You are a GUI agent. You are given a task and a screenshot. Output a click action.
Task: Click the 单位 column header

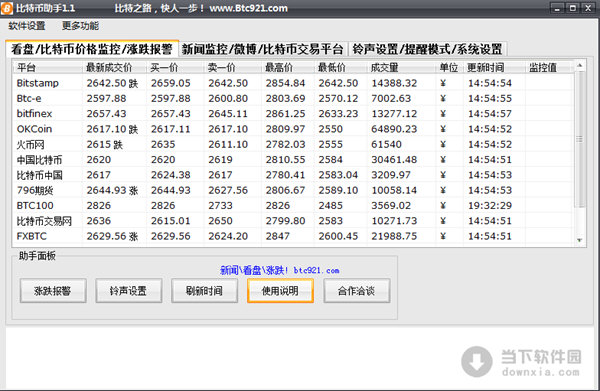(x=449, y=68)
